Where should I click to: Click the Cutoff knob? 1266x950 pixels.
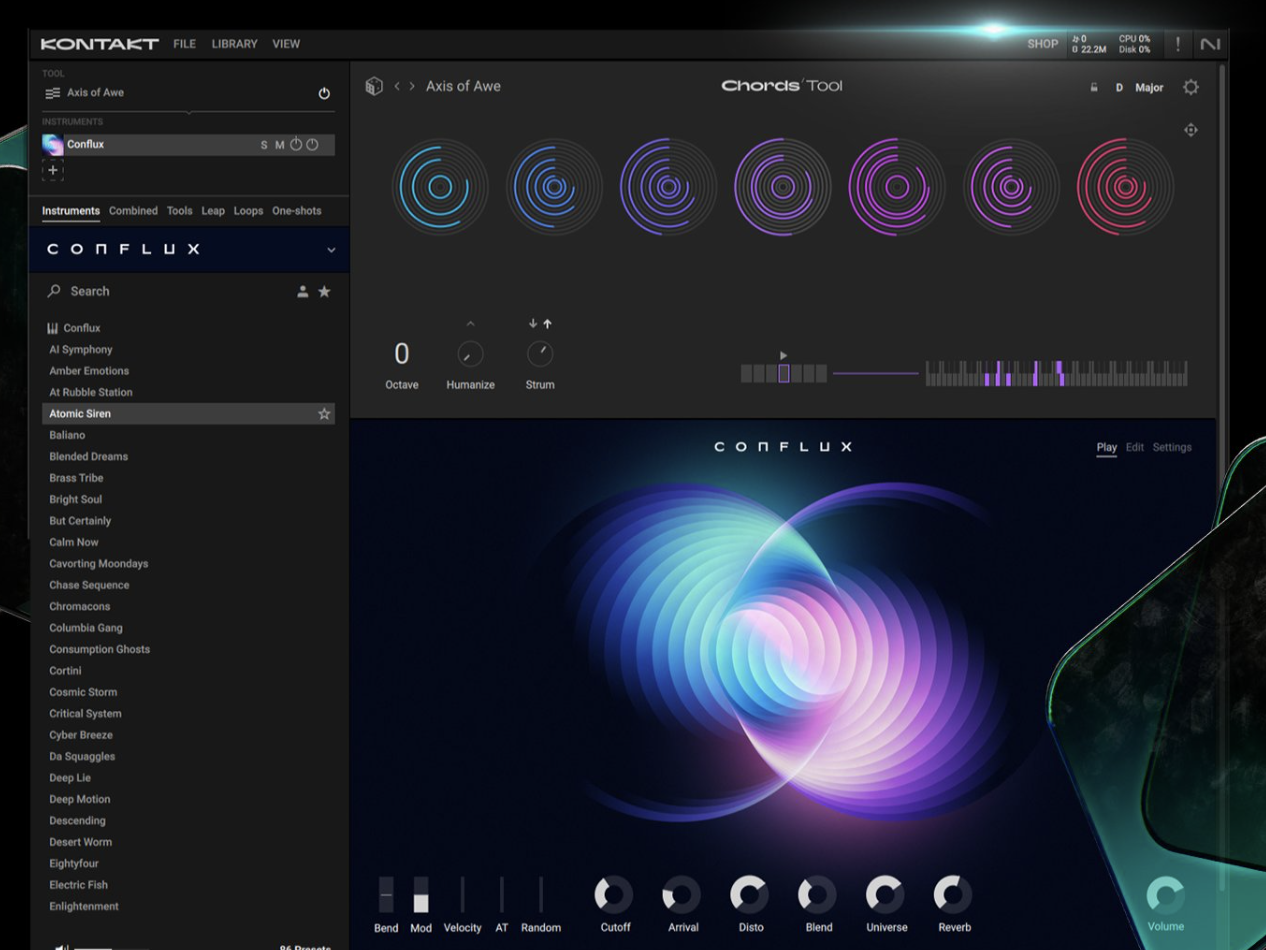coord(614,895)
